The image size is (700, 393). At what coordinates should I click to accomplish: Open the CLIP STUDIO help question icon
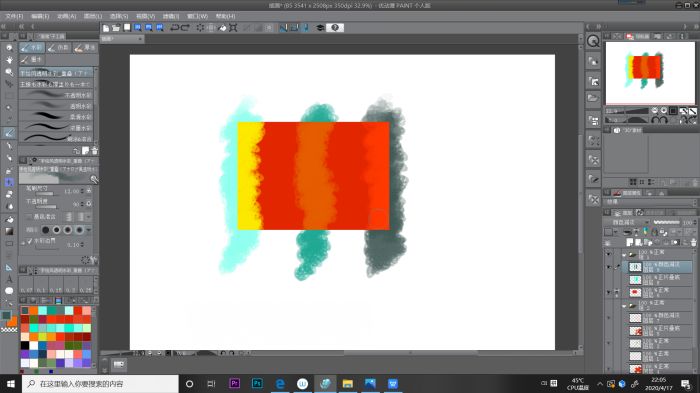(x=335, y=28)
